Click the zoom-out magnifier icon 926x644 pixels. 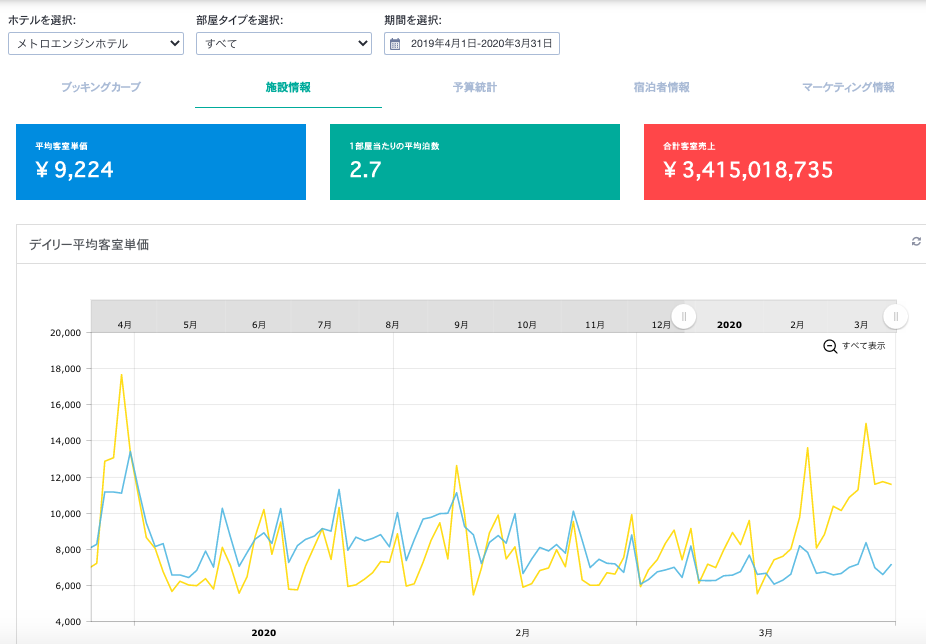(830, 346)
